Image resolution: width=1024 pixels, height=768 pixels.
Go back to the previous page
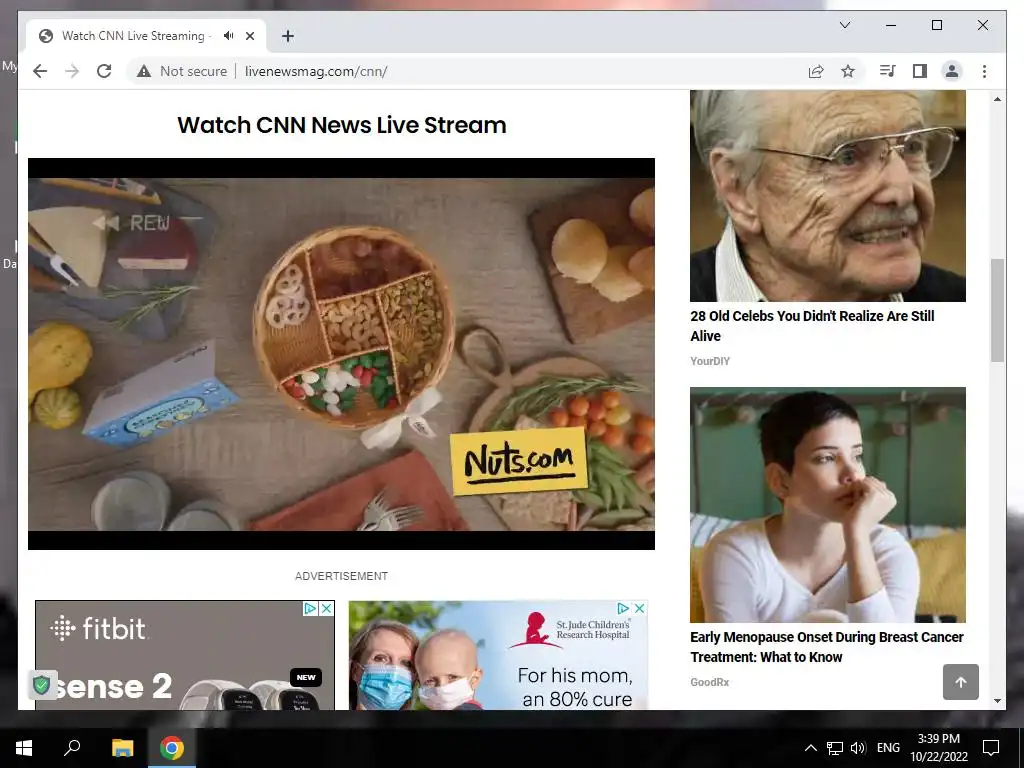pyautogui.click(x=40, y=71)
